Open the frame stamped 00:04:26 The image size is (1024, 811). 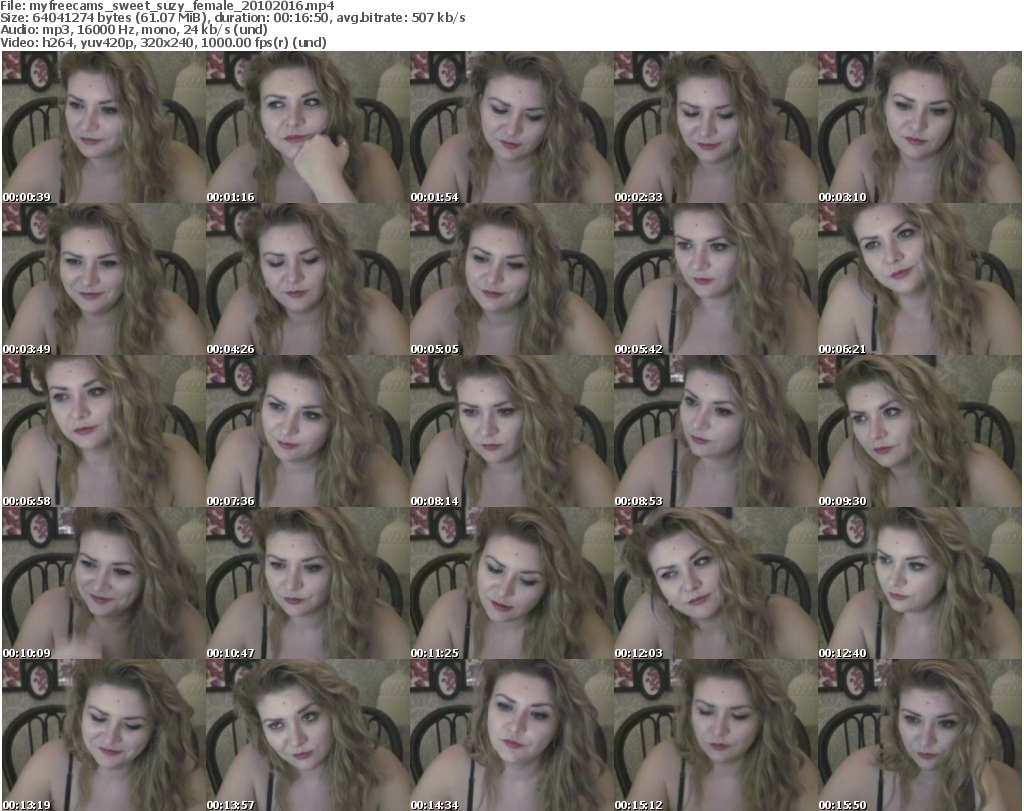click(x=308, y=279)
